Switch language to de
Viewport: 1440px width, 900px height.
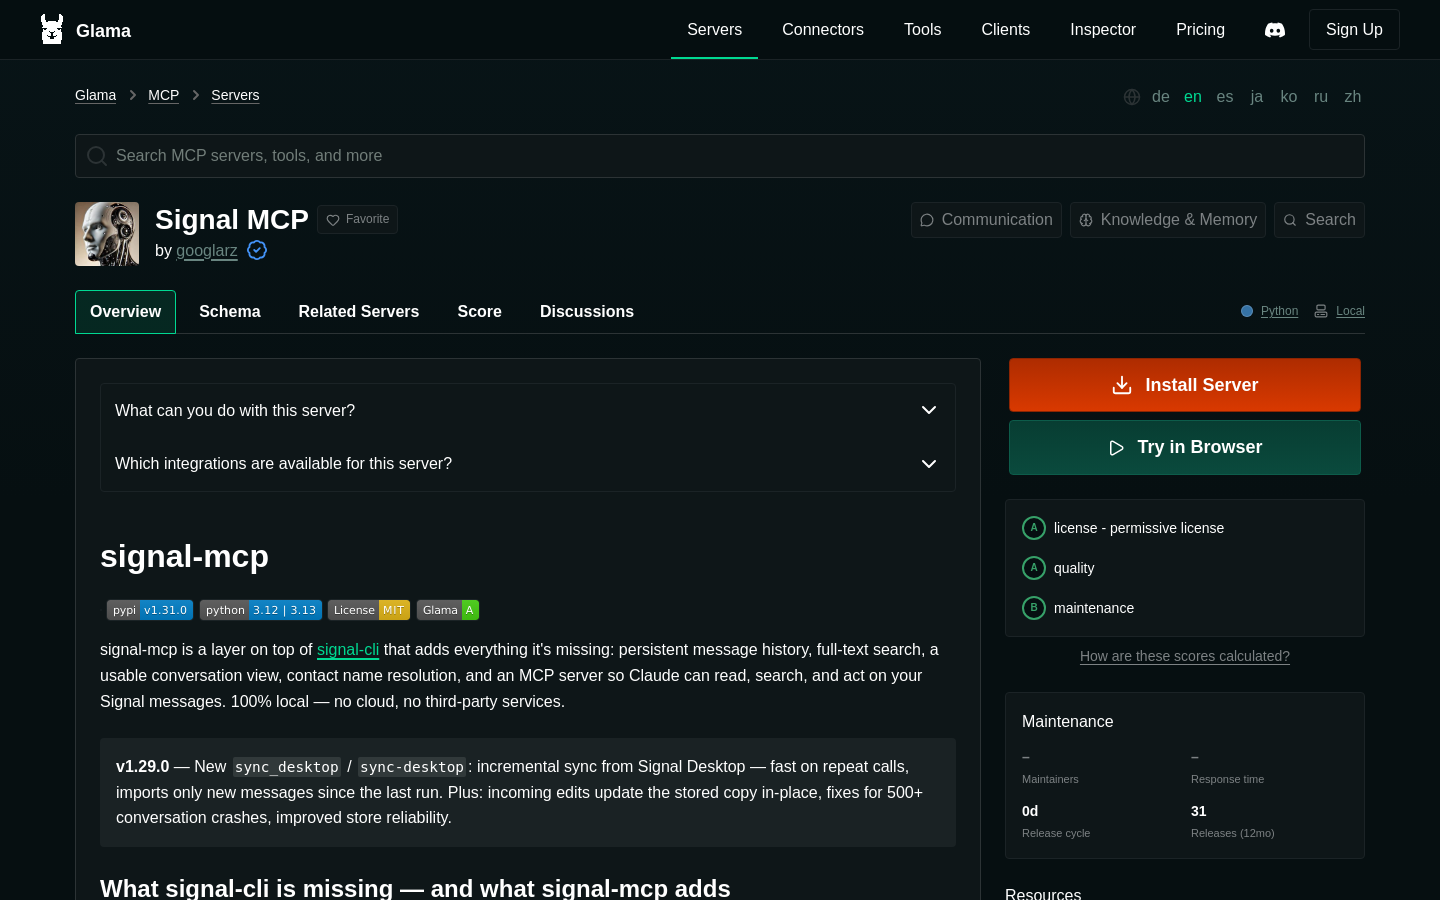[x=1161, y=97]
